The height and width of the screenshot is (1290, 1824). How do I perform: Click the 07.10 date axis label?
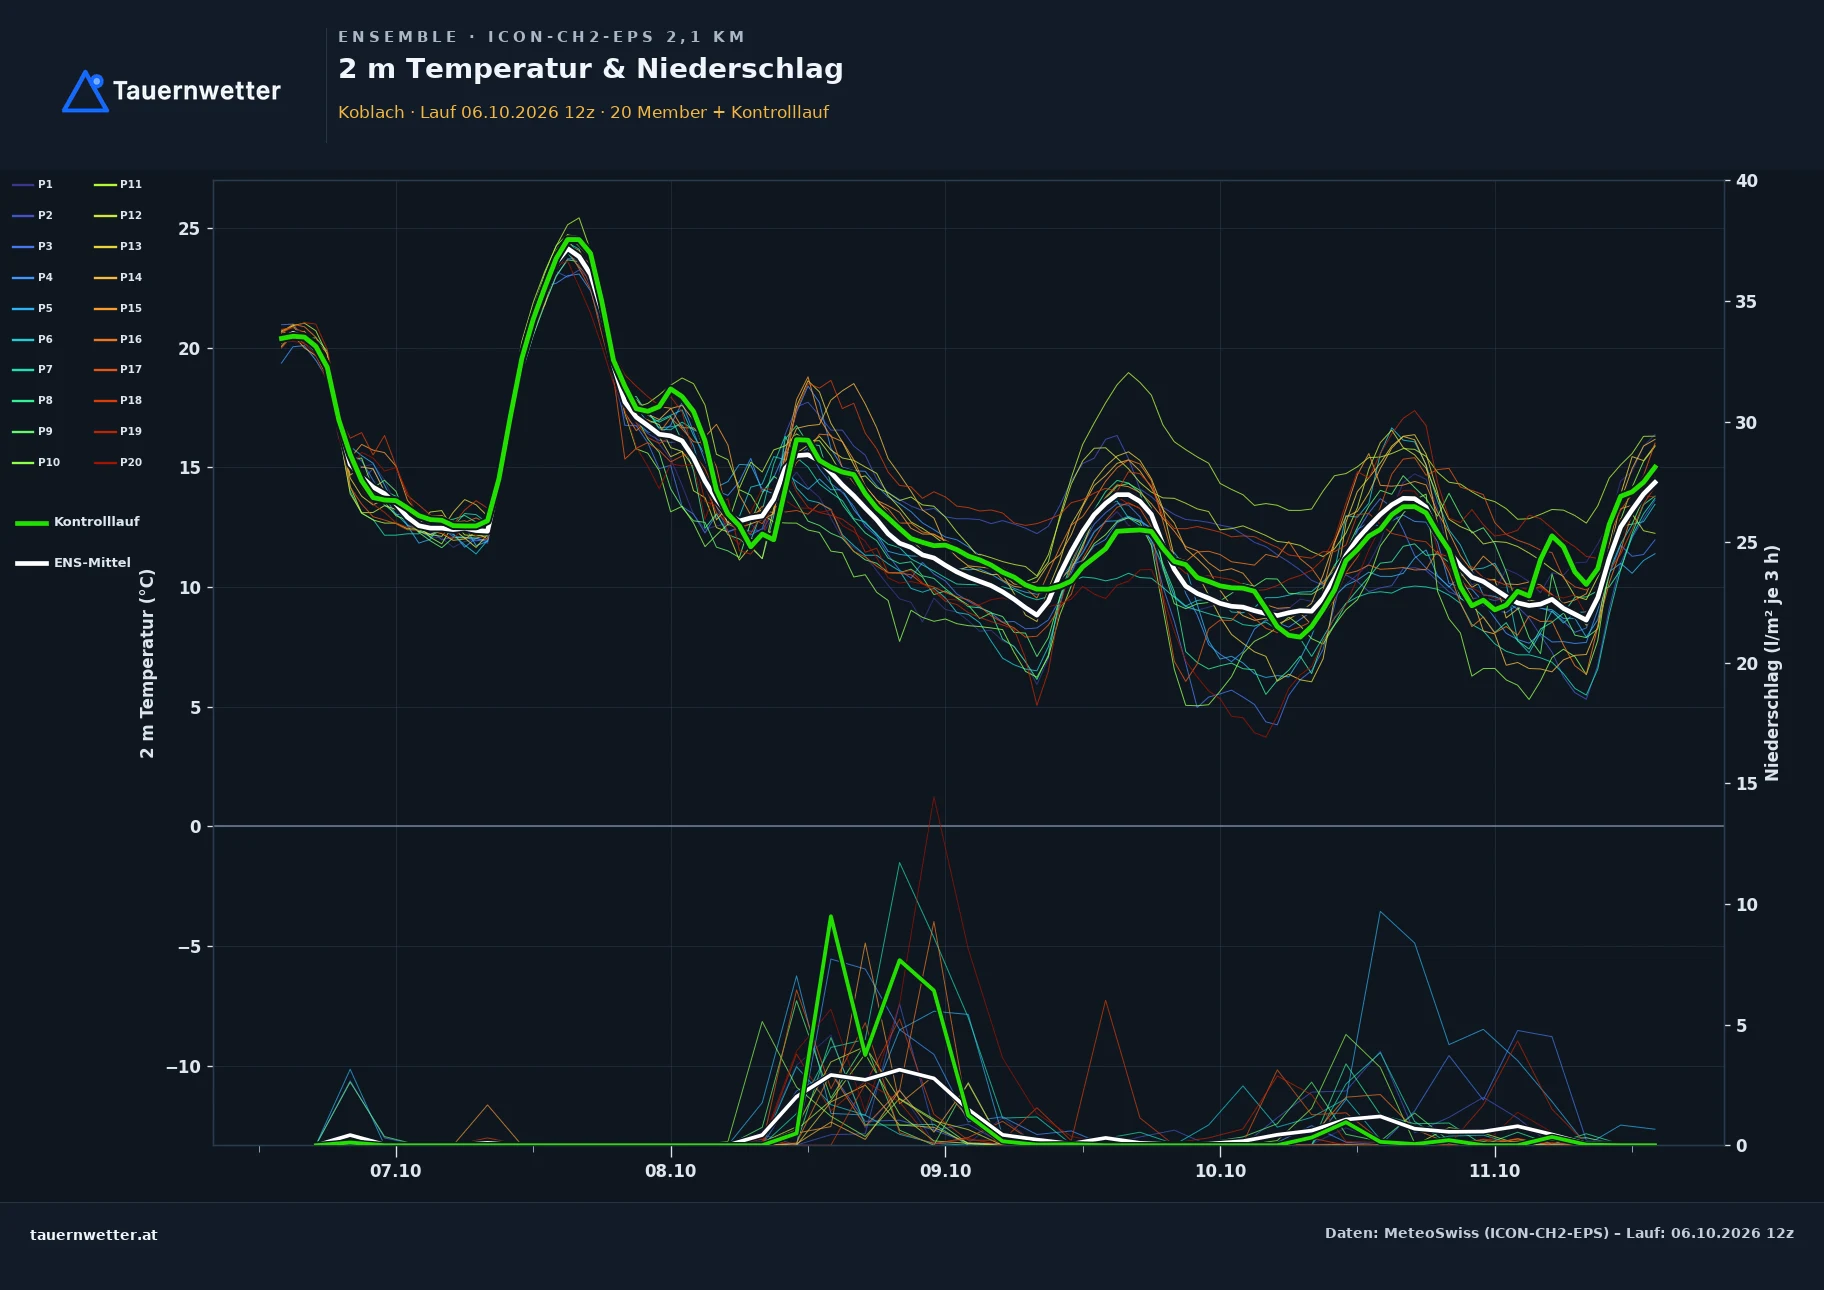pos(396,1171)
